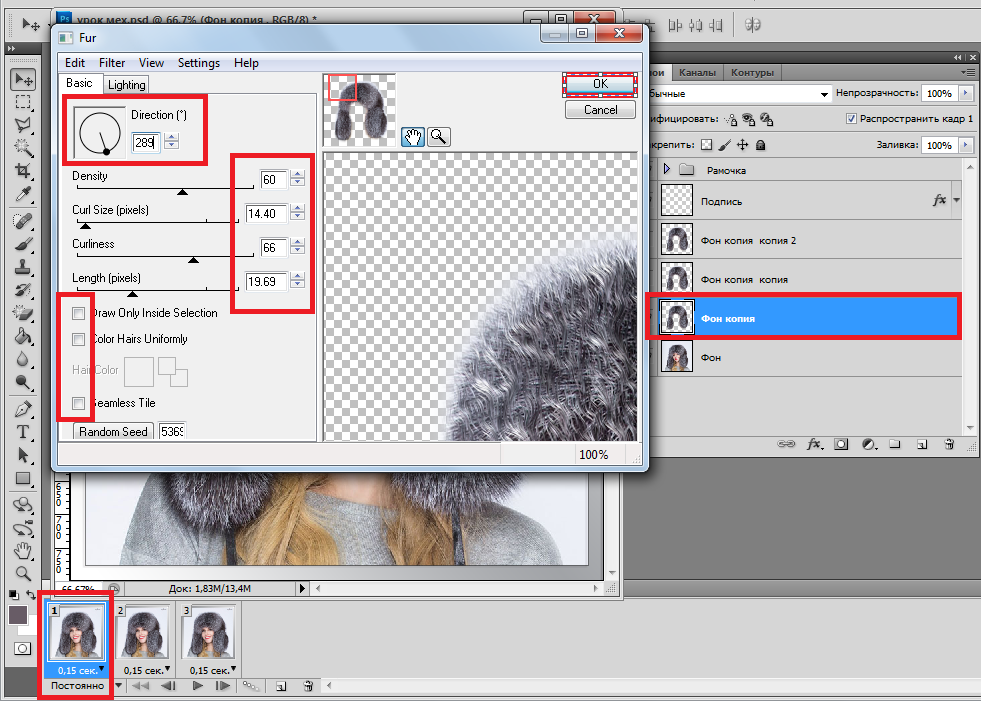Select the Blur tool
This screenshot has width=981, height=701.
23,359
